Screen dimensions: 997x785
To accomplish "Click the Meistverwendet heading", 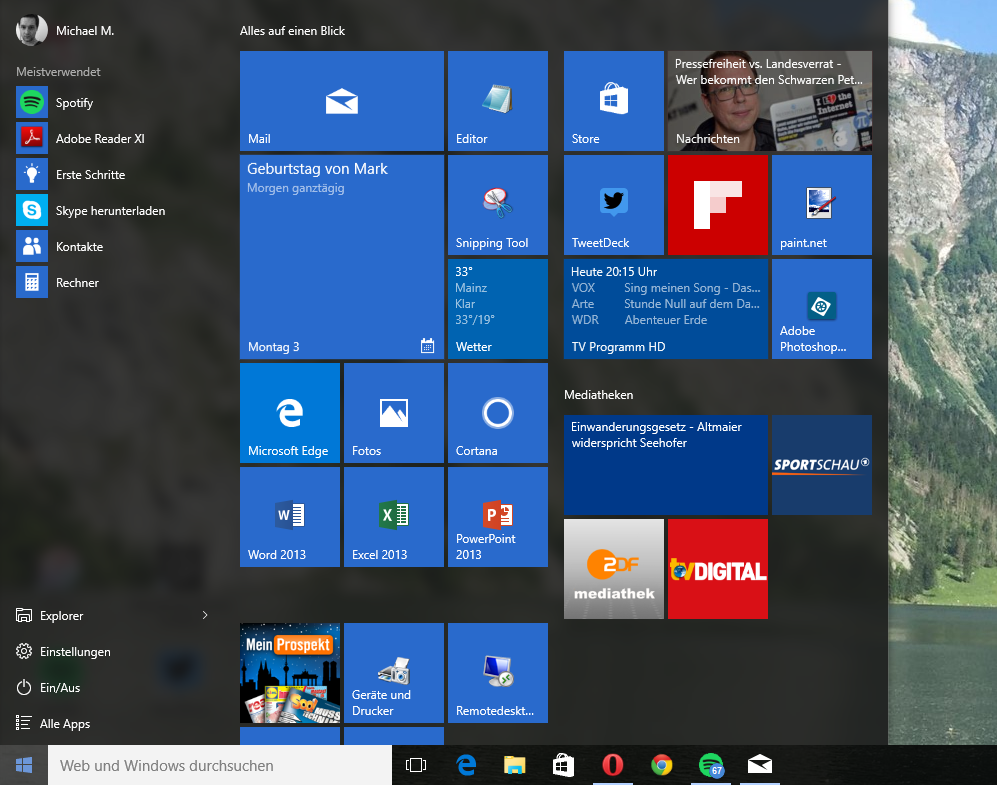I will [x=58, y=72].
